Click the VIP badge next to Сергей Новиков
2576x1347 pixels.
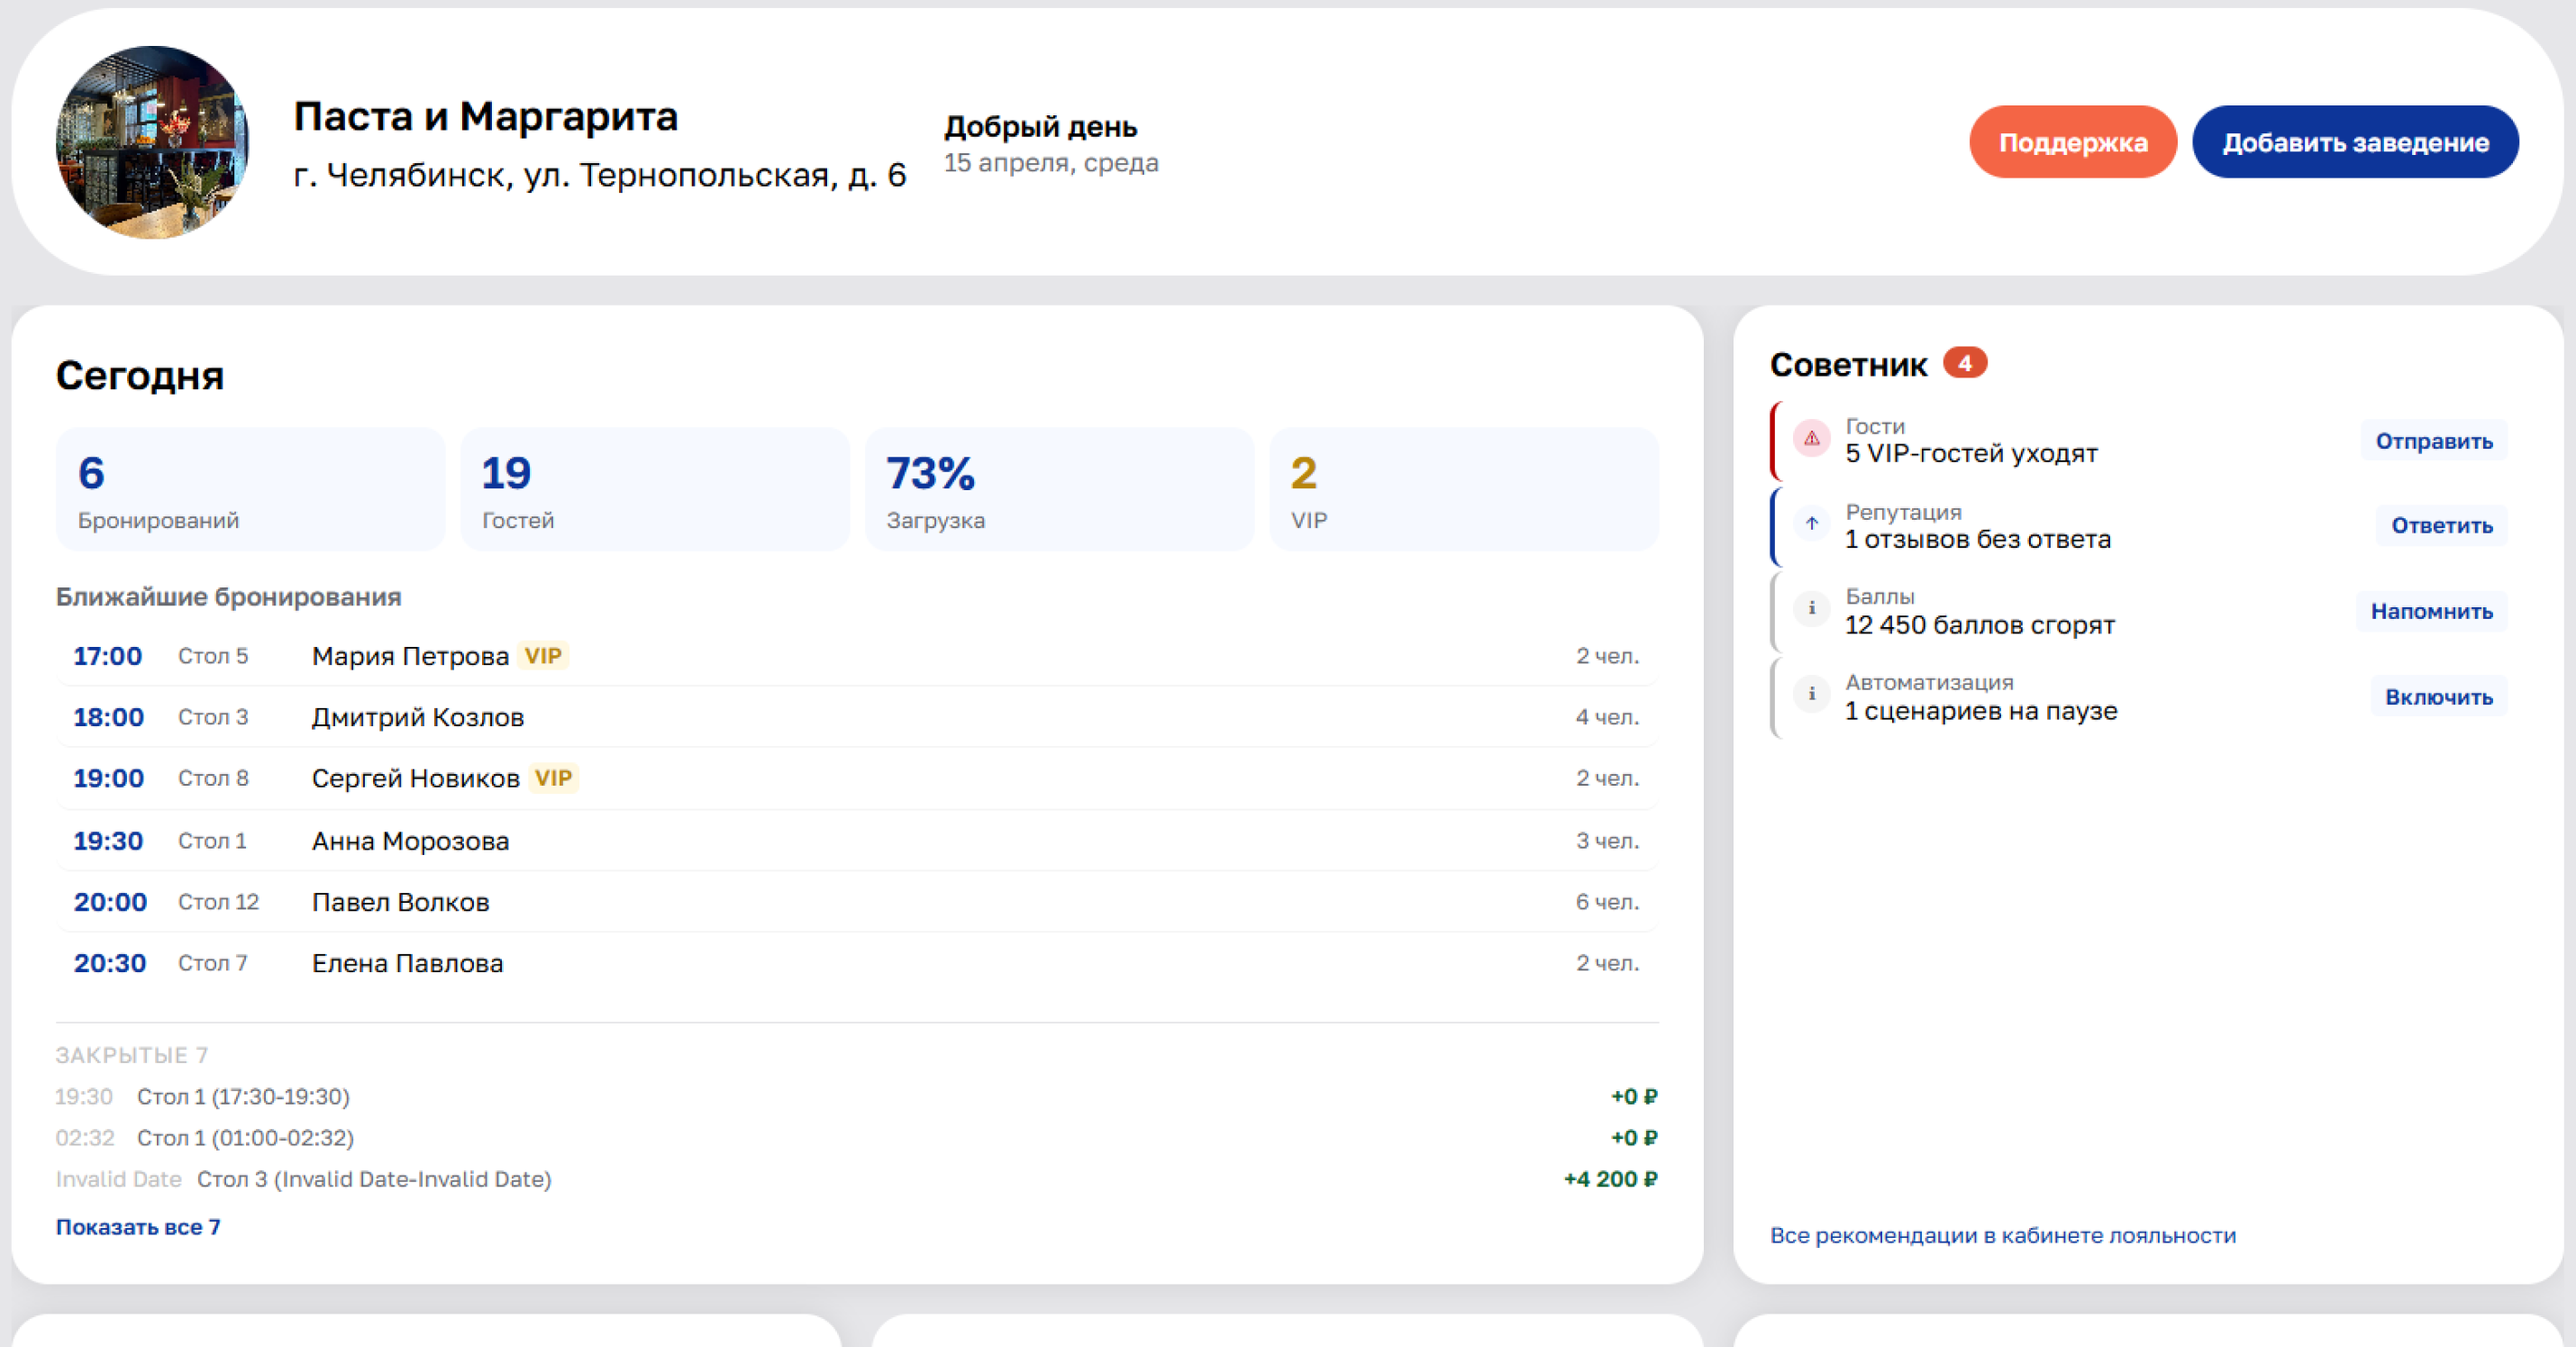pyautogui.click(x=553, y=778)
